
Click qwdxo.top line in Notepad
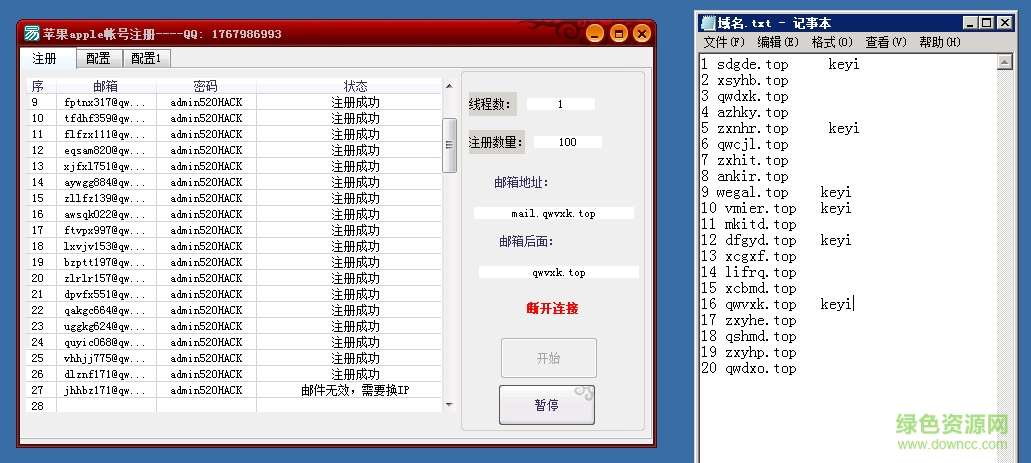click(748, 368)
